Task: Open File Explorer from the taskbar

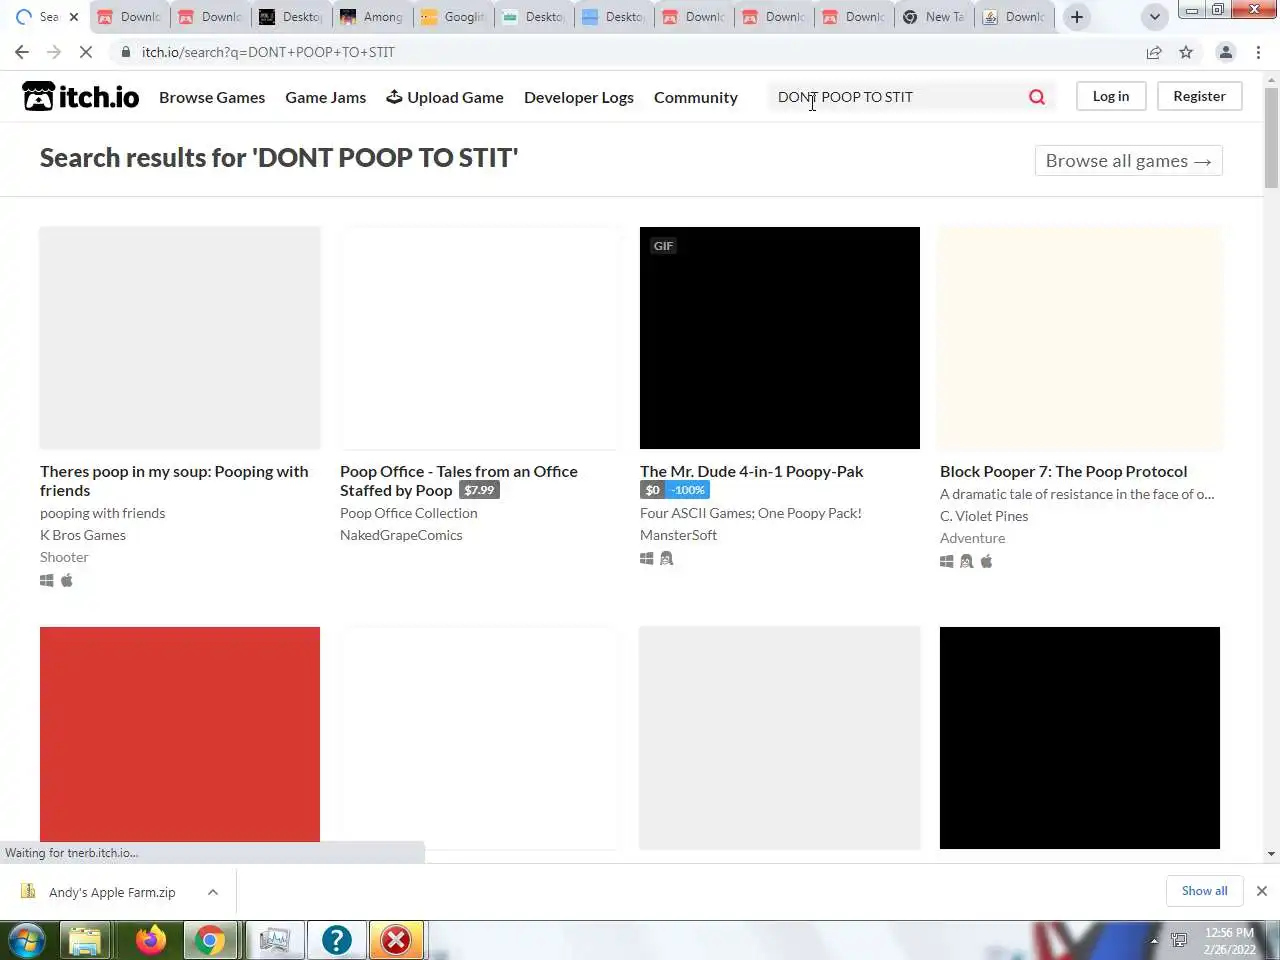Action: tap(85, 940)
